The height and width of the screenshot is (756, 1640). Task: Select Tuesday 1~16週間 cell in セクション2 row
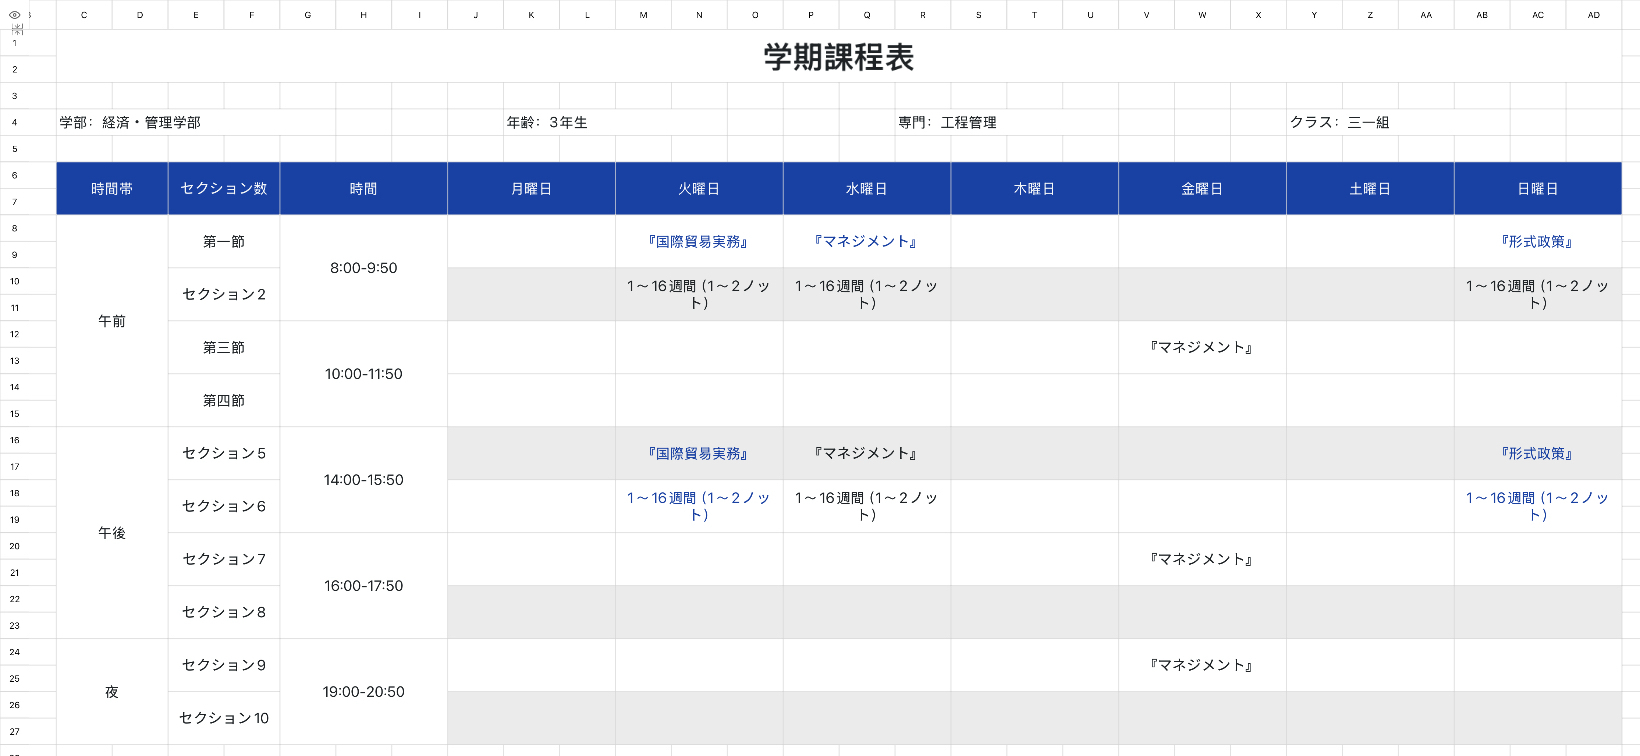tap(699, 294)
